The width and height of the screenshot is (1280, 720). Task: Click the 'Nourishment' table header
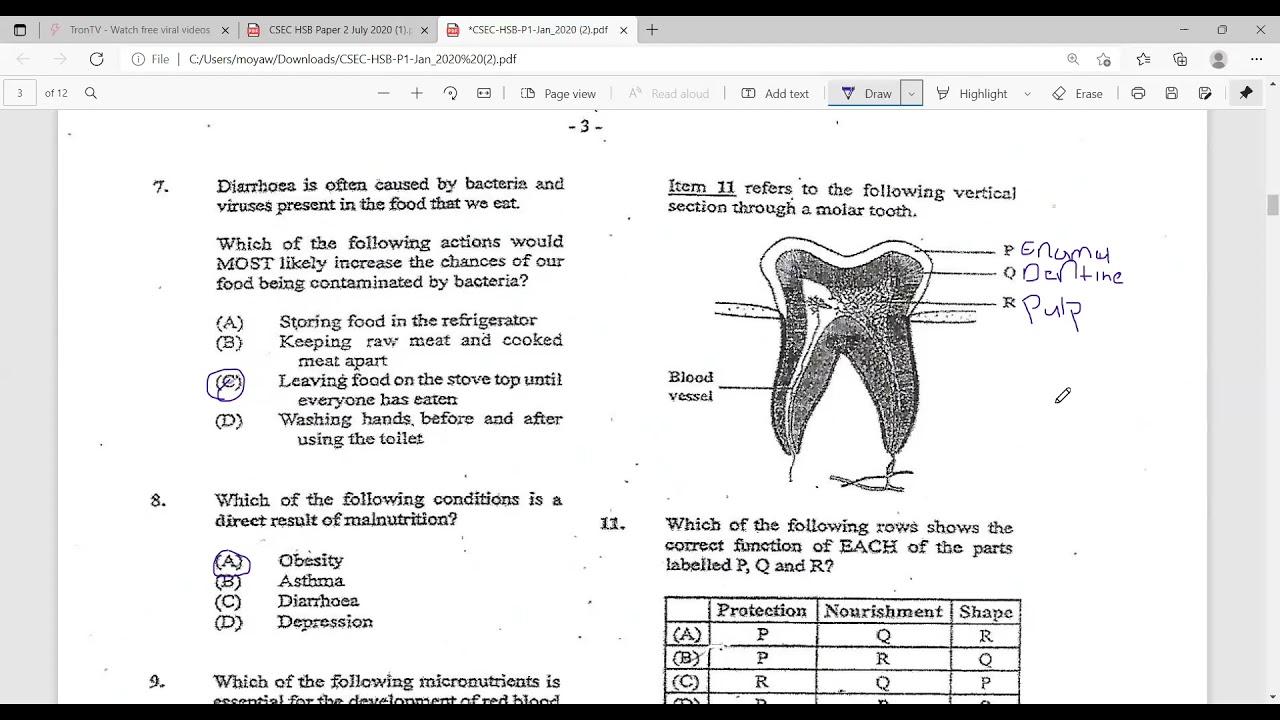883,611
